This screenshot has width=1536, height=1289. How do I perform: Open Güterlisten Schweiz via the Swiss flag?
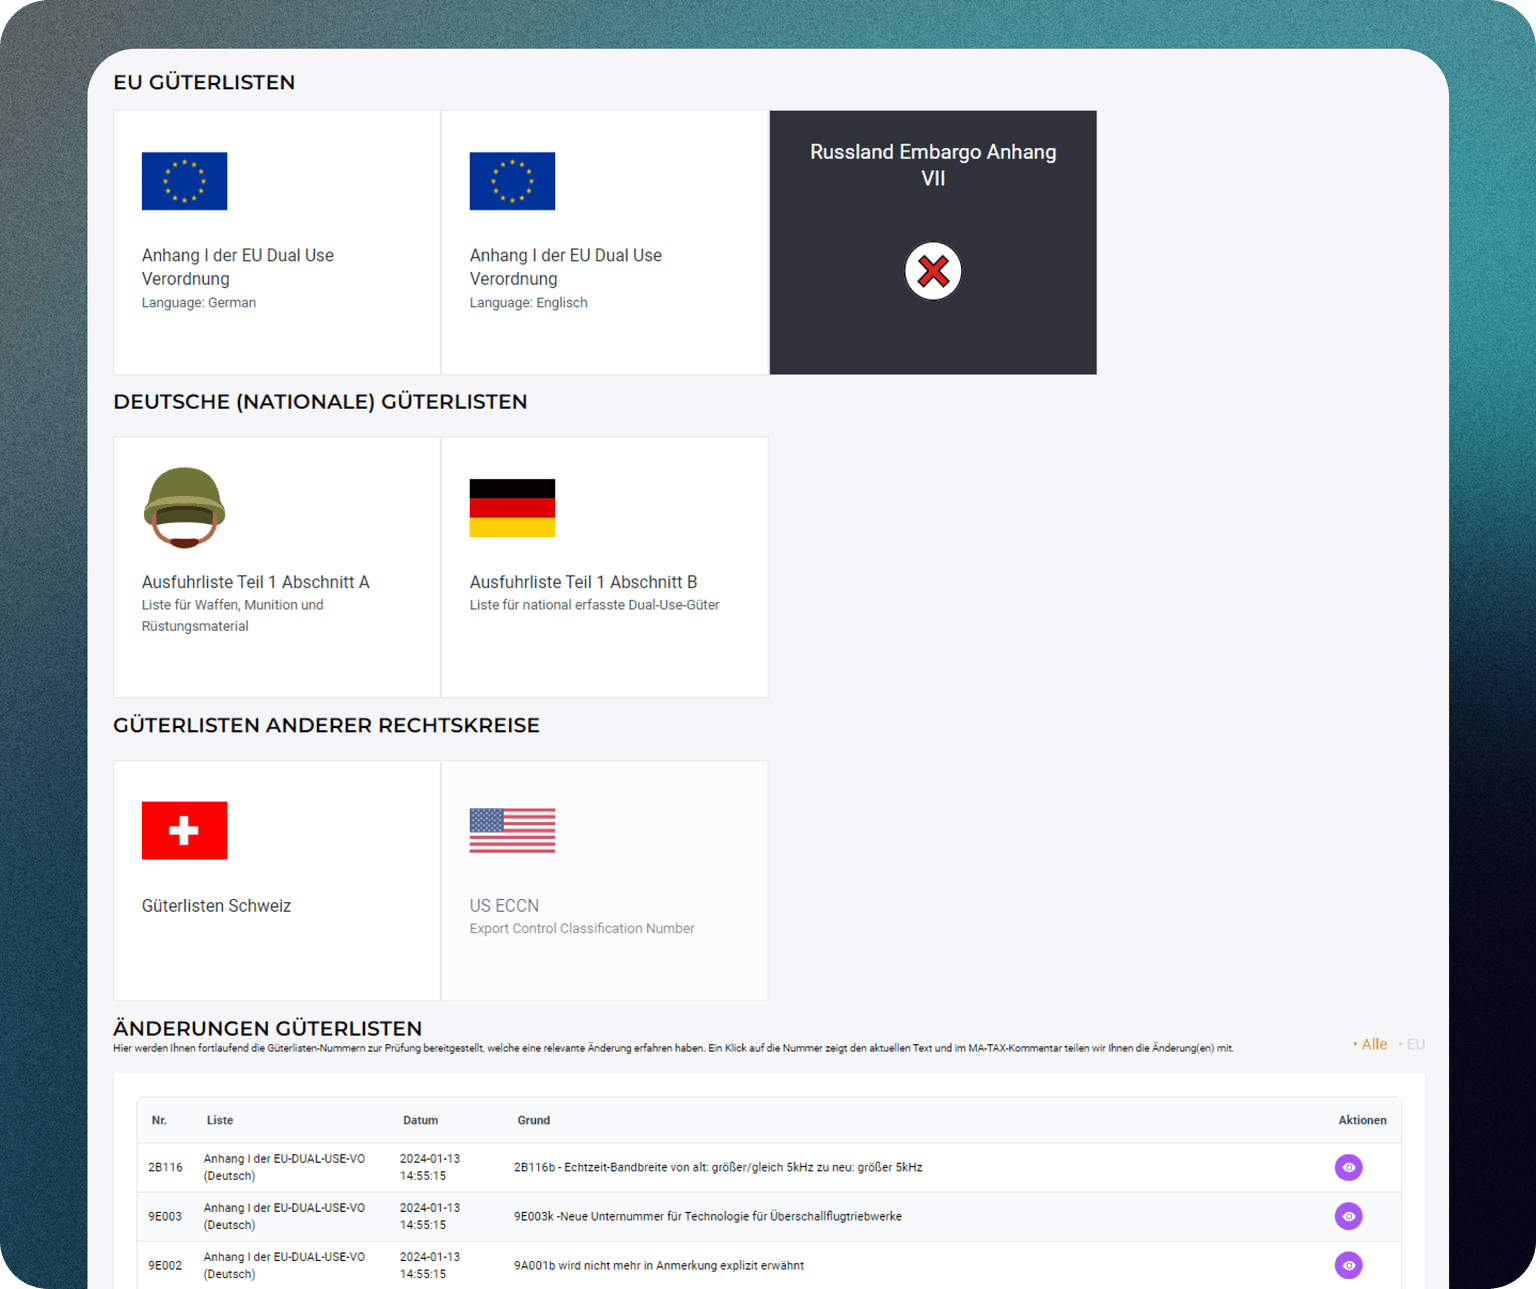tap(184, 830)
